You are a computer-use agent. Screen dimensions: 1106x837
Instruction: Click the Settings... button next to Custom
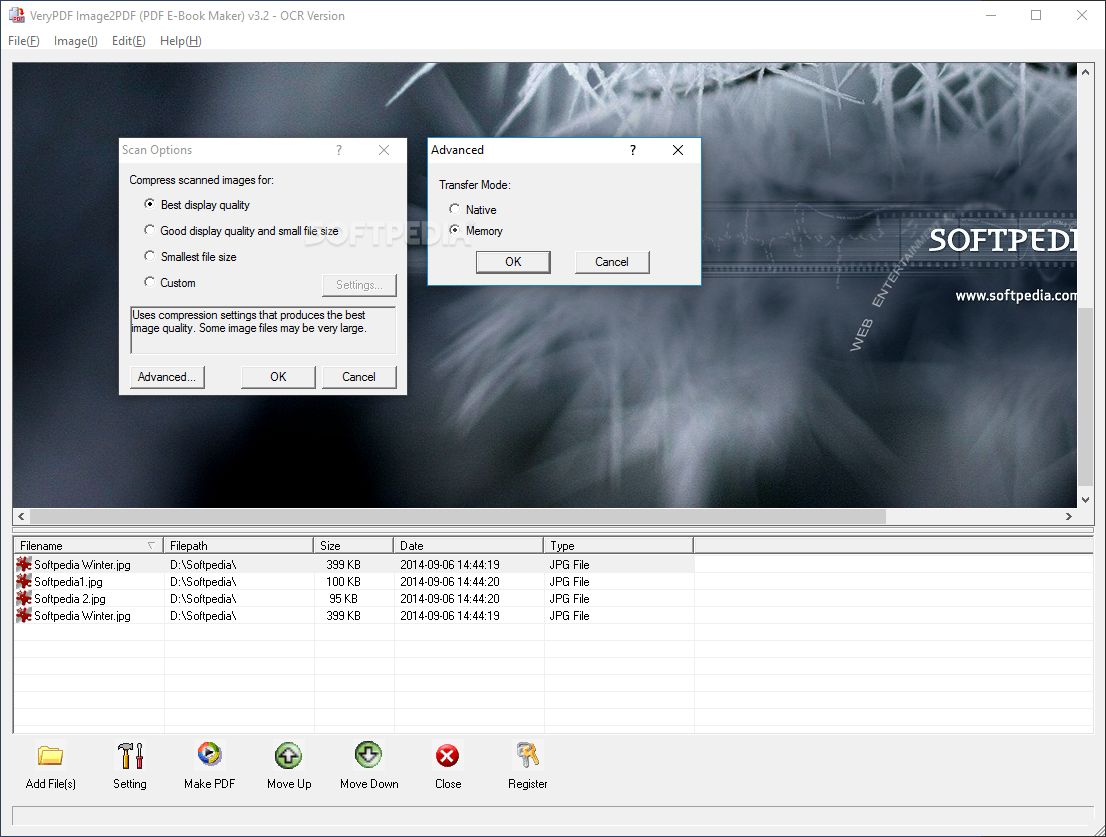359,285
